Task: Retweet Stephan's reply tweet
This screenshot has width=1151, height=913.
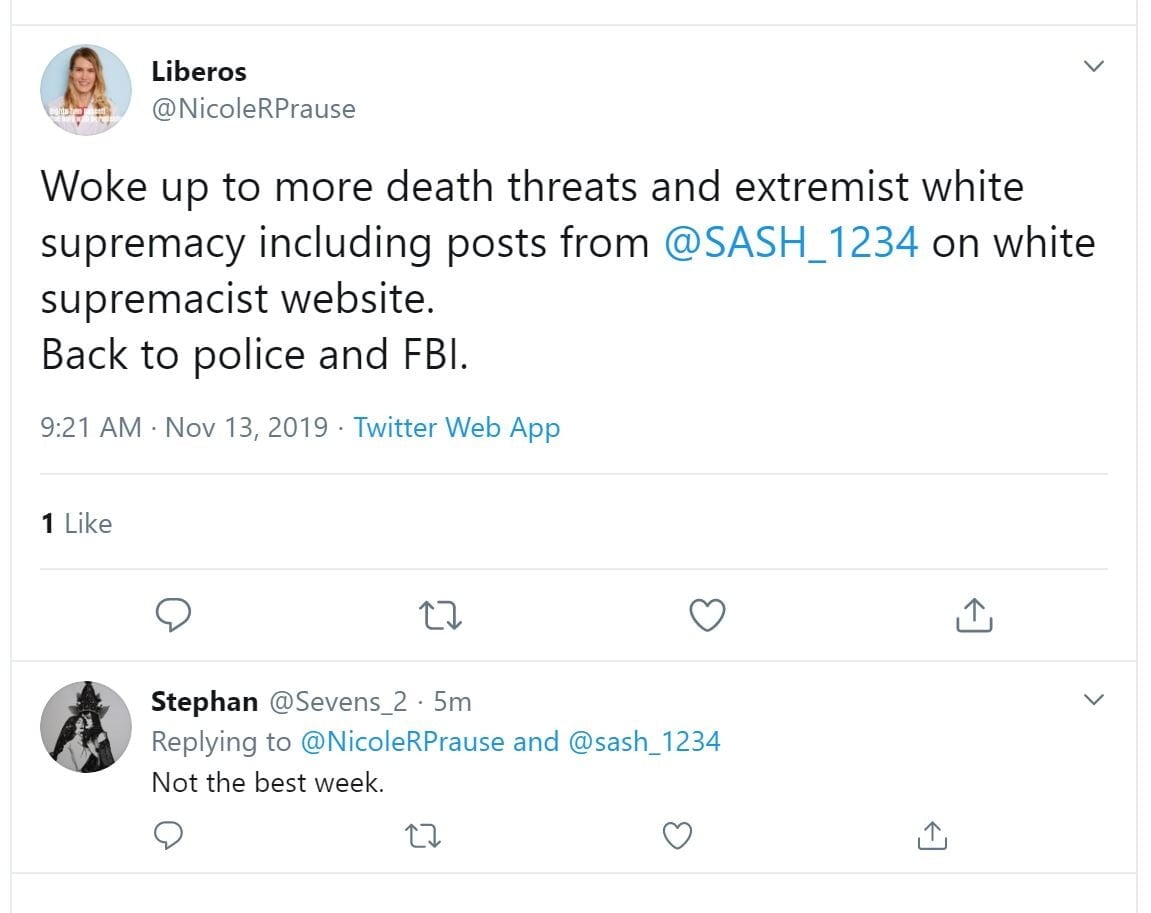Action: pyautogui.click(x=425, y=834)
